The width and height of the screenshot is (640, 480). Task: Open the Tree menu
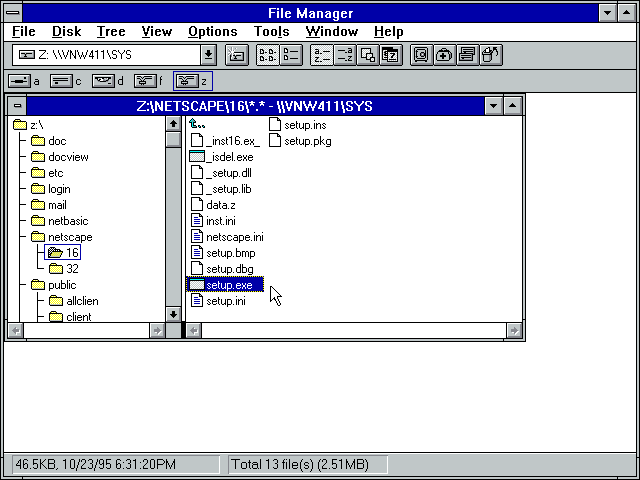111,31
